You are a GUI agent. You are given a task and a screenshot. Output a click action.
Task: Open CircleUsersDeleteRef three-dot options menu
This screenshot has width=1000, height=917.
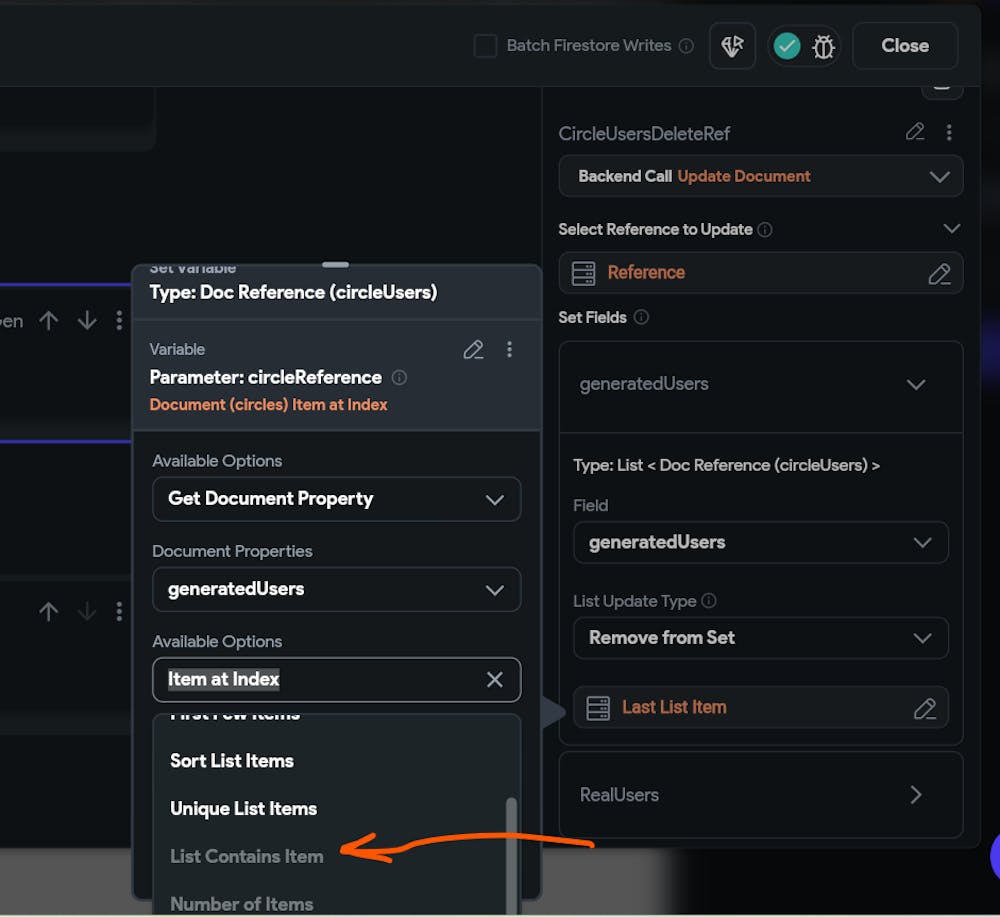click(949, 132)
